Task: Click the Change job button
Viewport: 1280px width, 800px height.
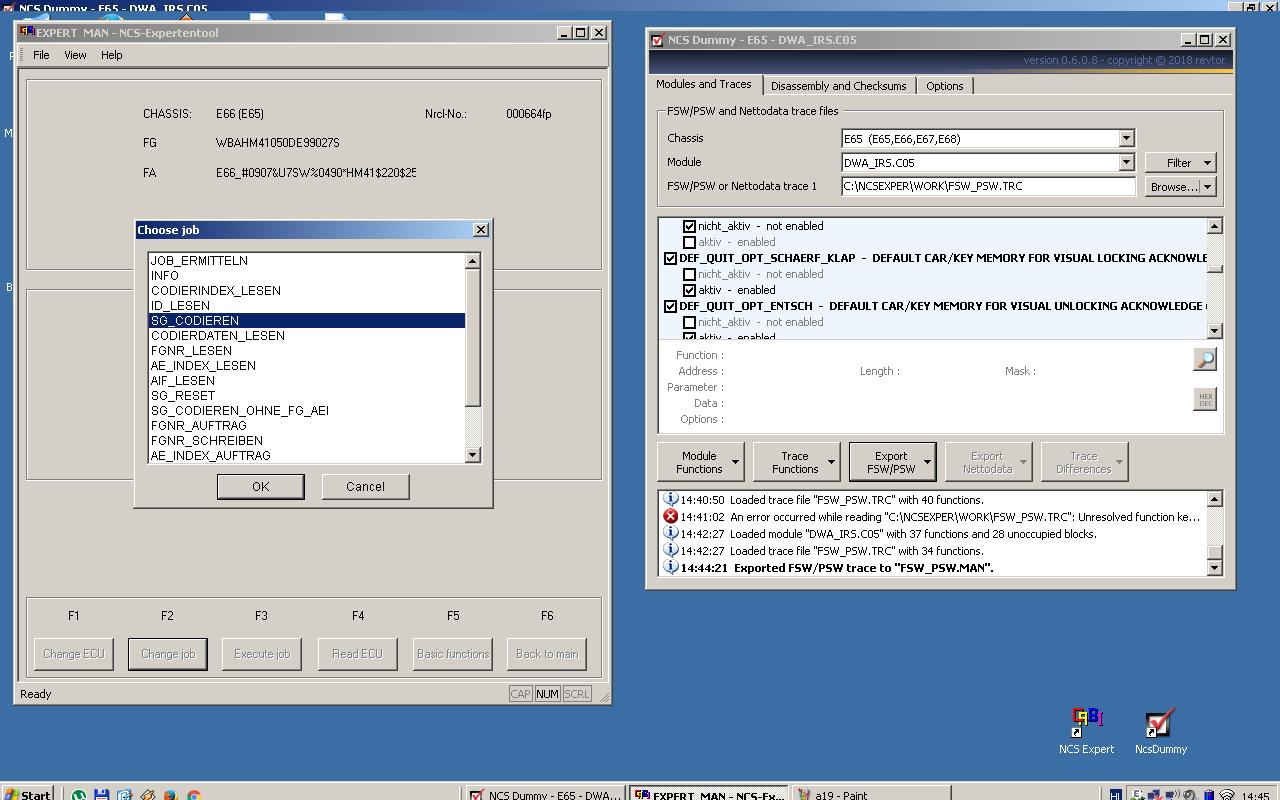Action: (x=168, y=654)
